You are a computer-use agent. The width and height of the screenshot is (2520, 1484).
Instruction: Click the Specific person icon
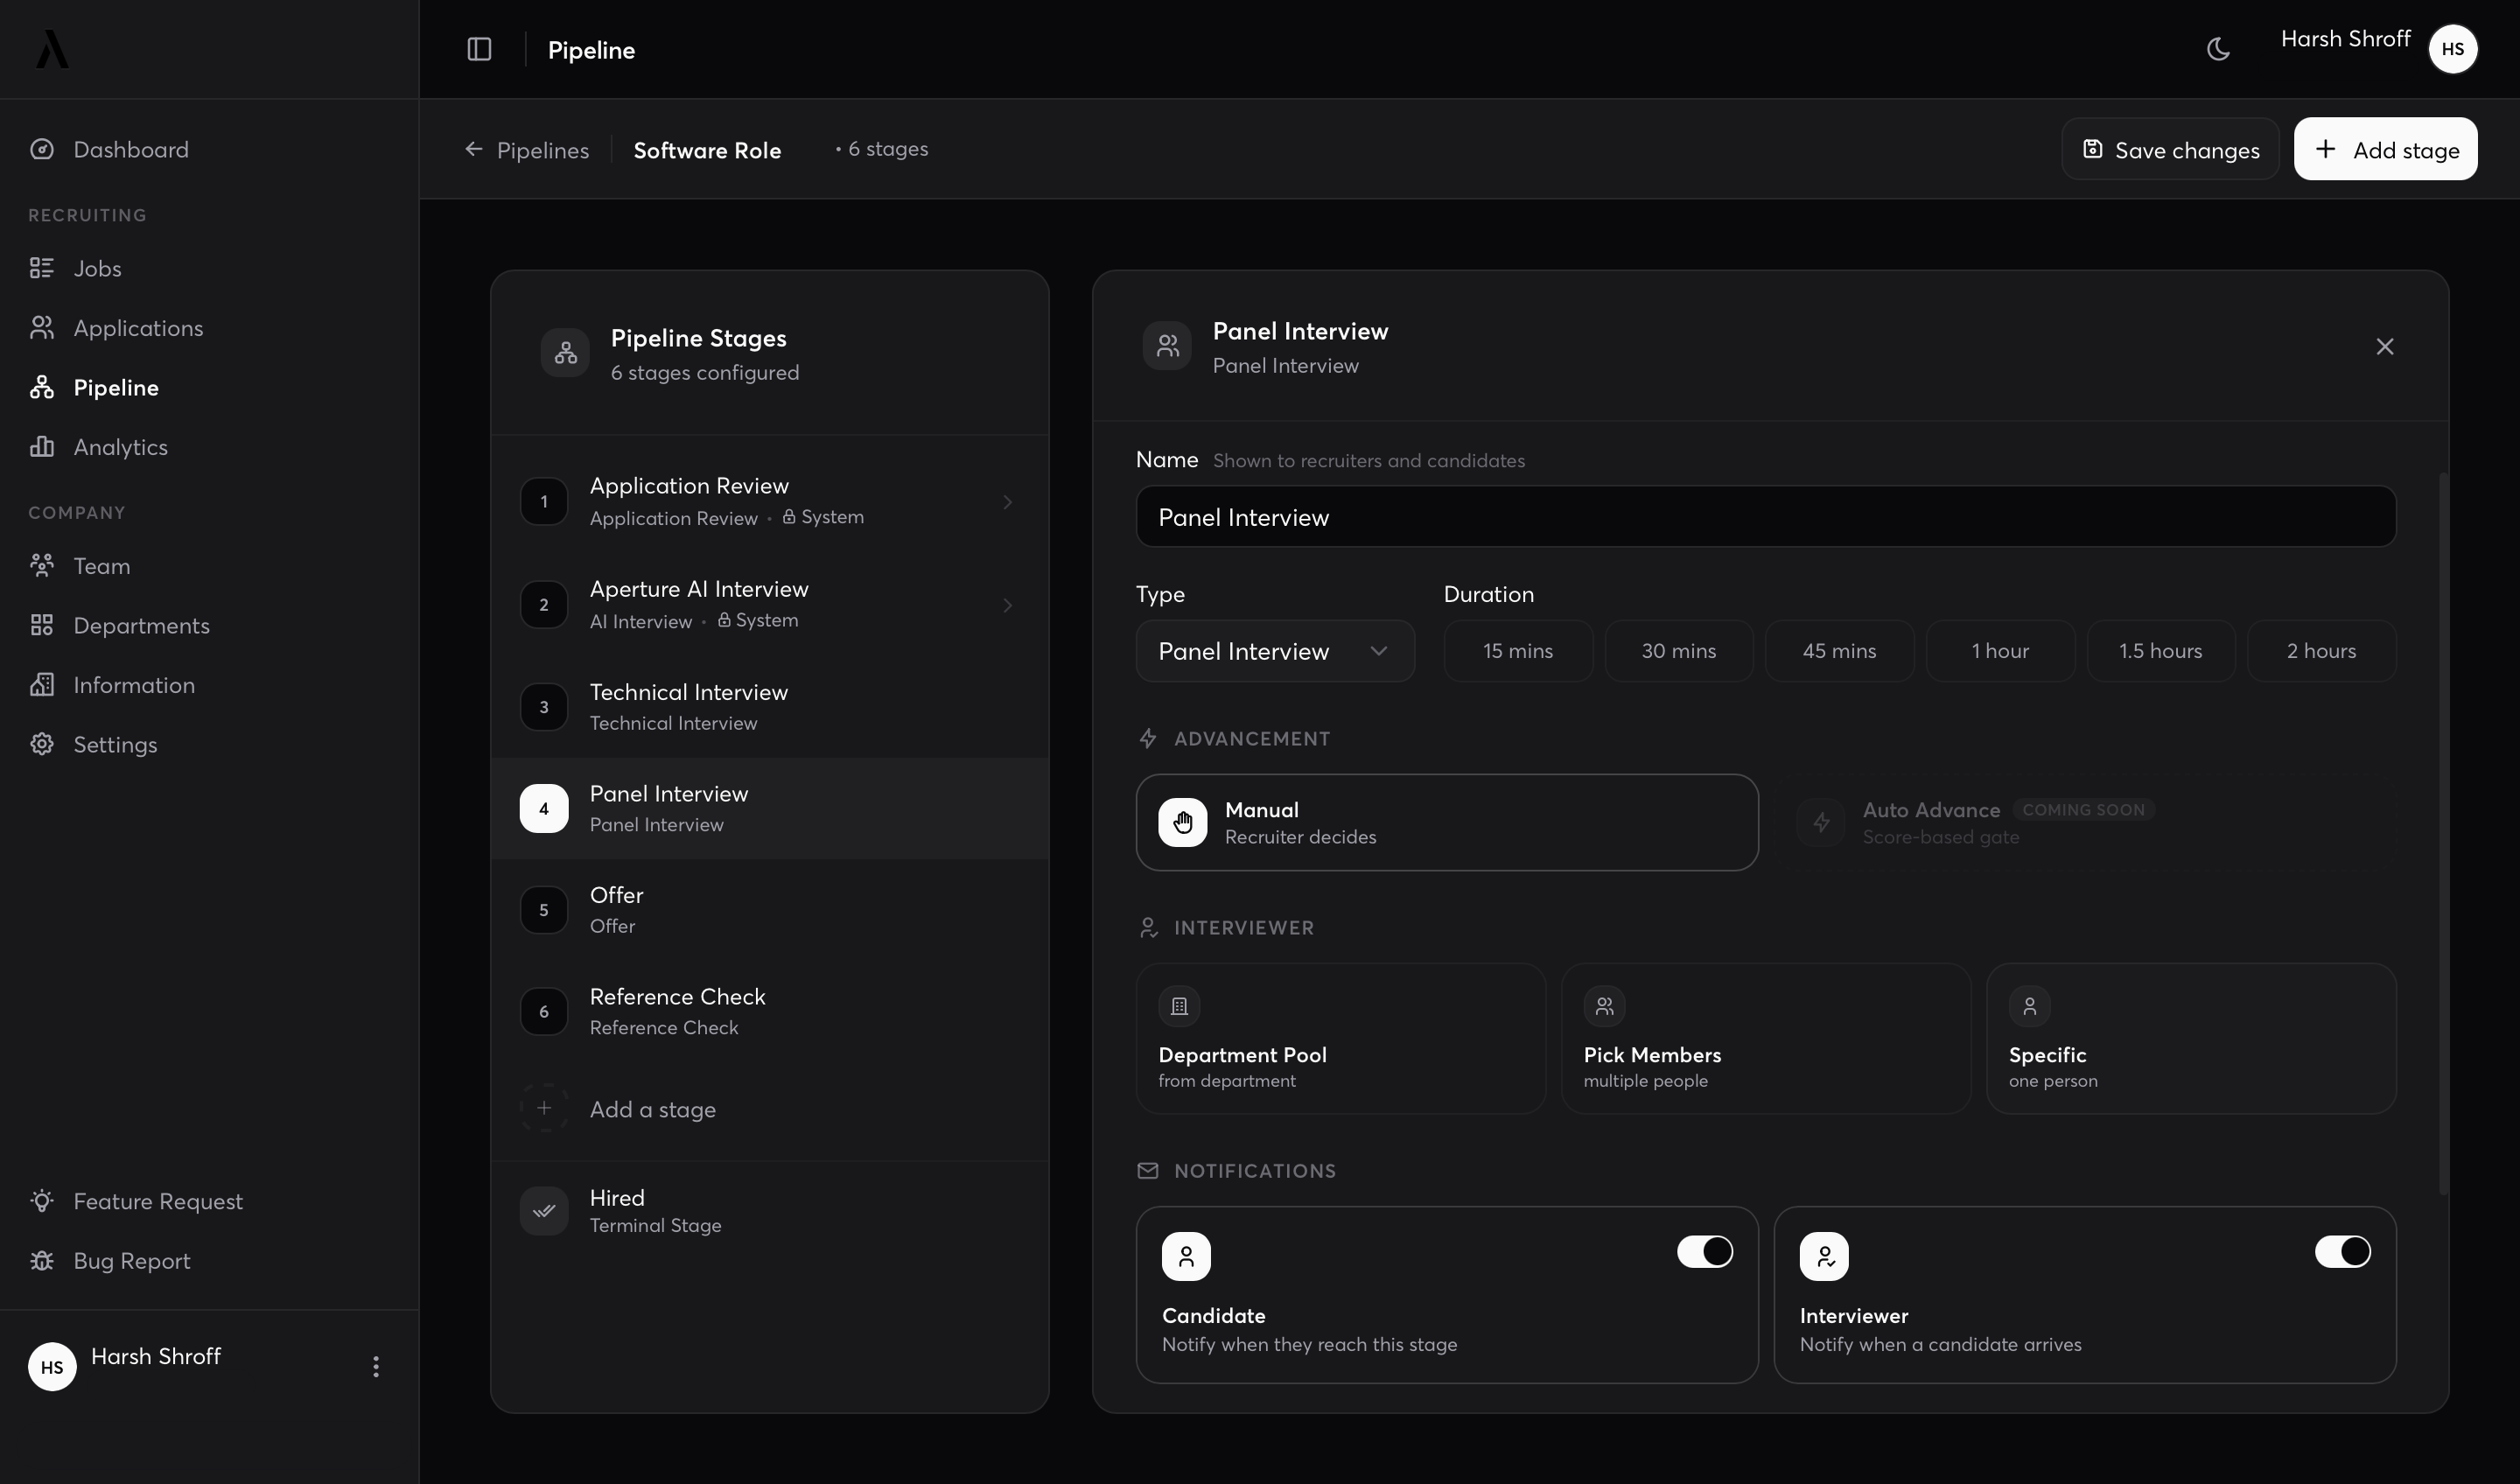point(2029,1006)
